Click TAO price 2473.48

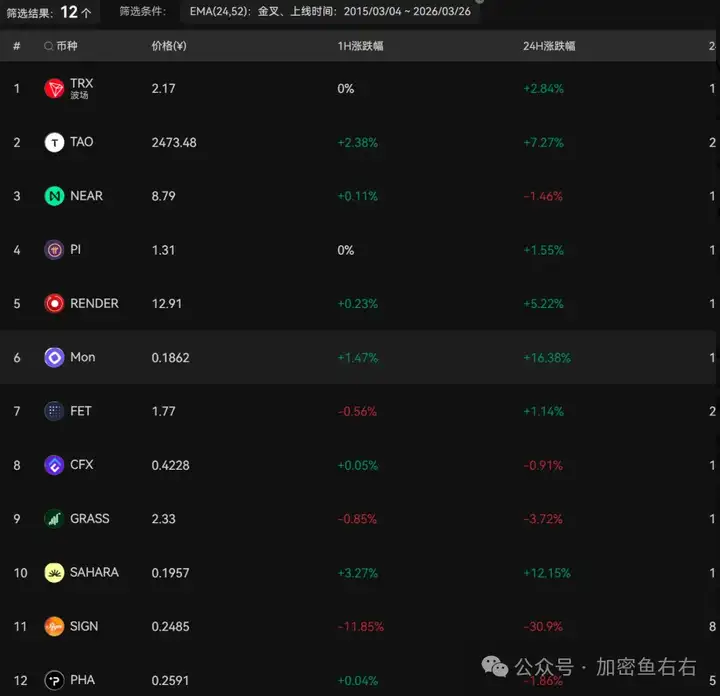(x=174, y=143)
